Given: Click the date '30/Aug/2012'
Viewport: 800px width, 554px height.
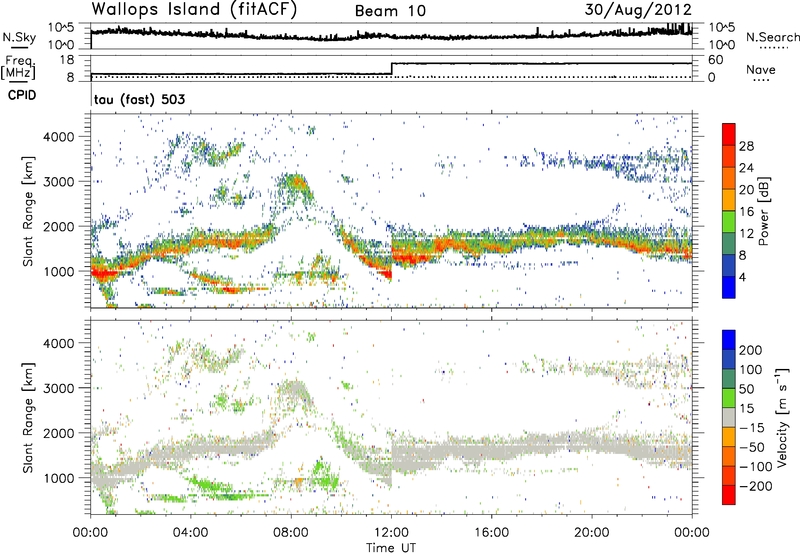Looking at the screenshot, I should 638,10.
